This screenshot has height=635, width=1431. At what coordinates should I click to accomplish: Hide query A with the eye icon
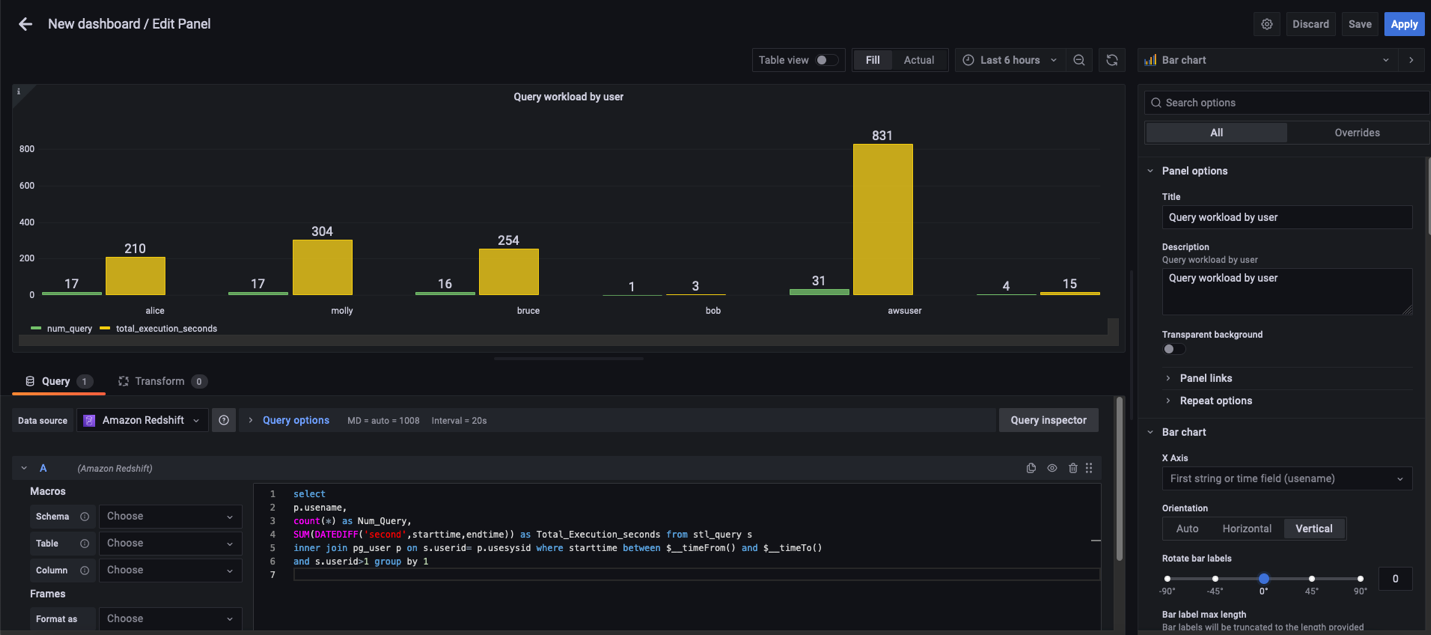(1052, 468)
